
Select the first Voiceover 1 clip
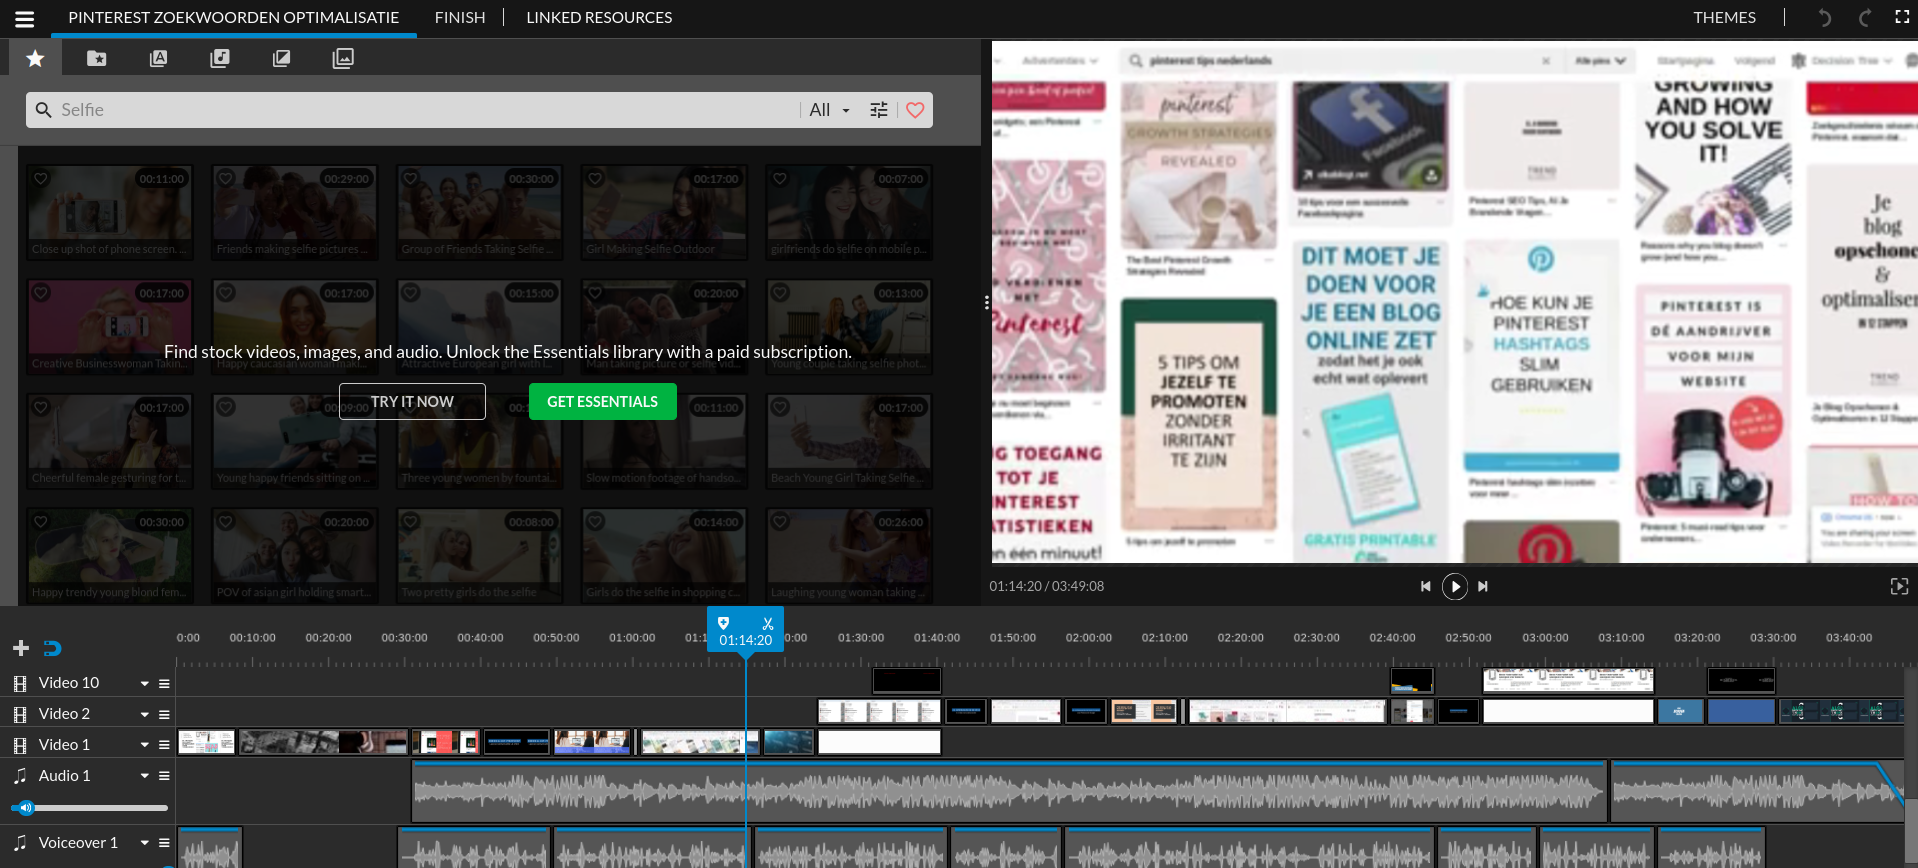coord(210,848)
